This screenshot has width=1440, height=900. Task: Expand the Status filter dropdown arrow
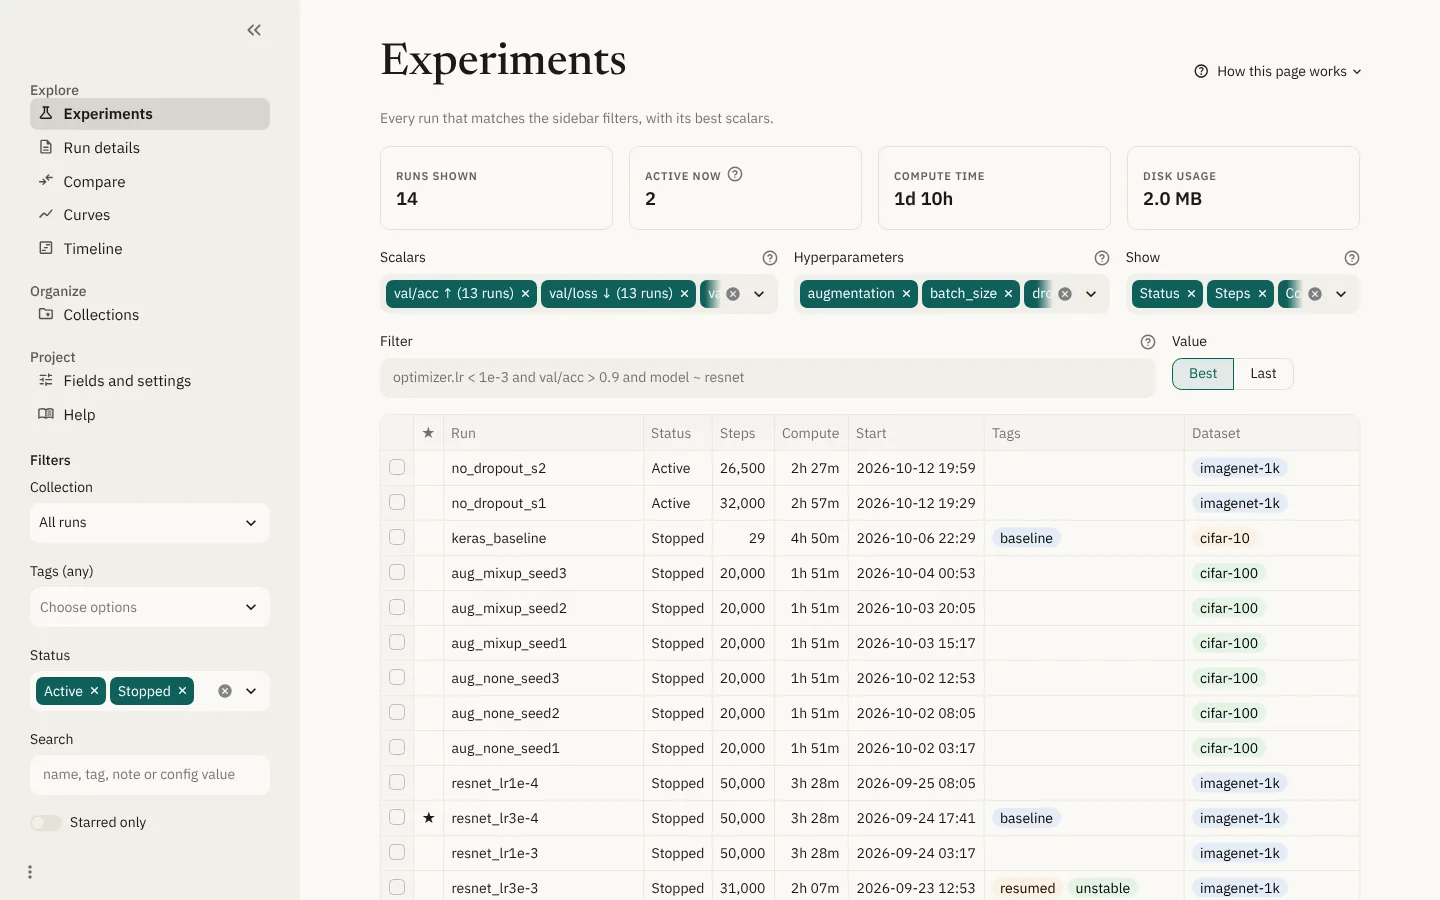(251, 691)
